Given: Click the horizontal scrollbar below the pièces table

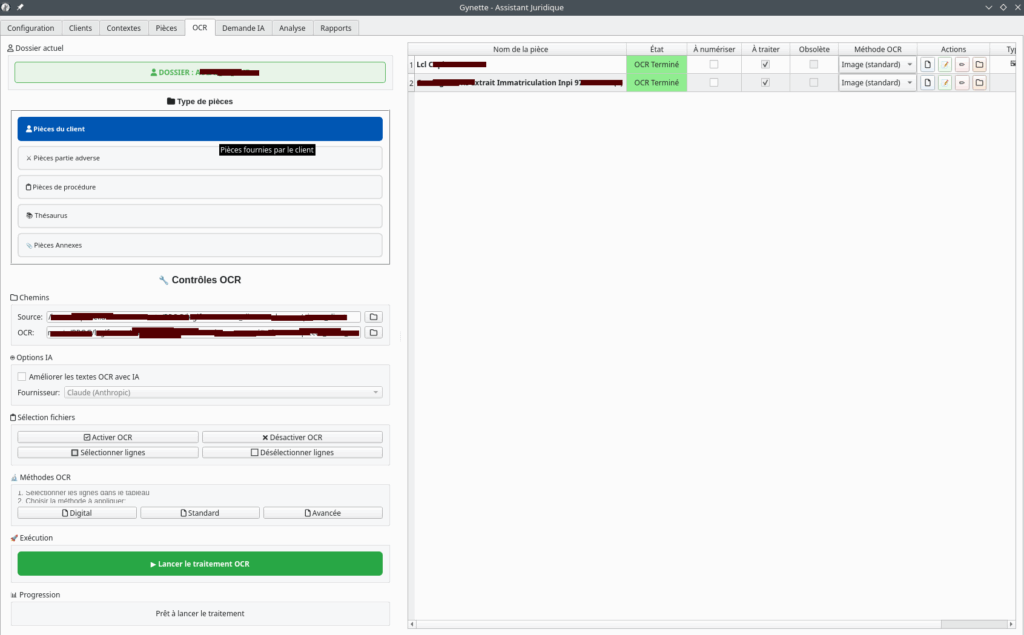Looking at the screenshot, I should point(700,624).
